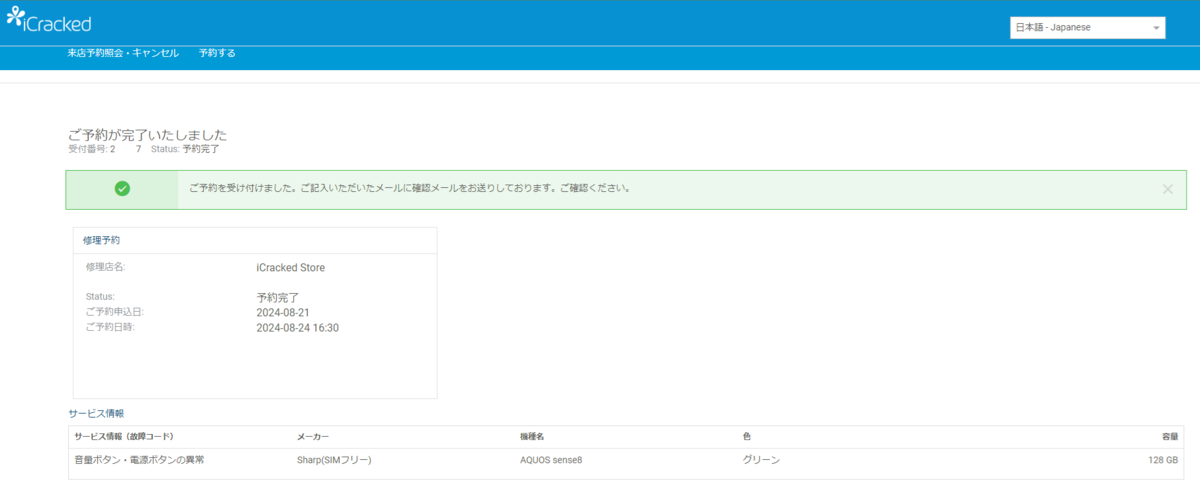The width and height of the screenshot is (1200, 489).
Task: Open the 日本語 - Japanese language dropdown
Action: pos(1088,28)
